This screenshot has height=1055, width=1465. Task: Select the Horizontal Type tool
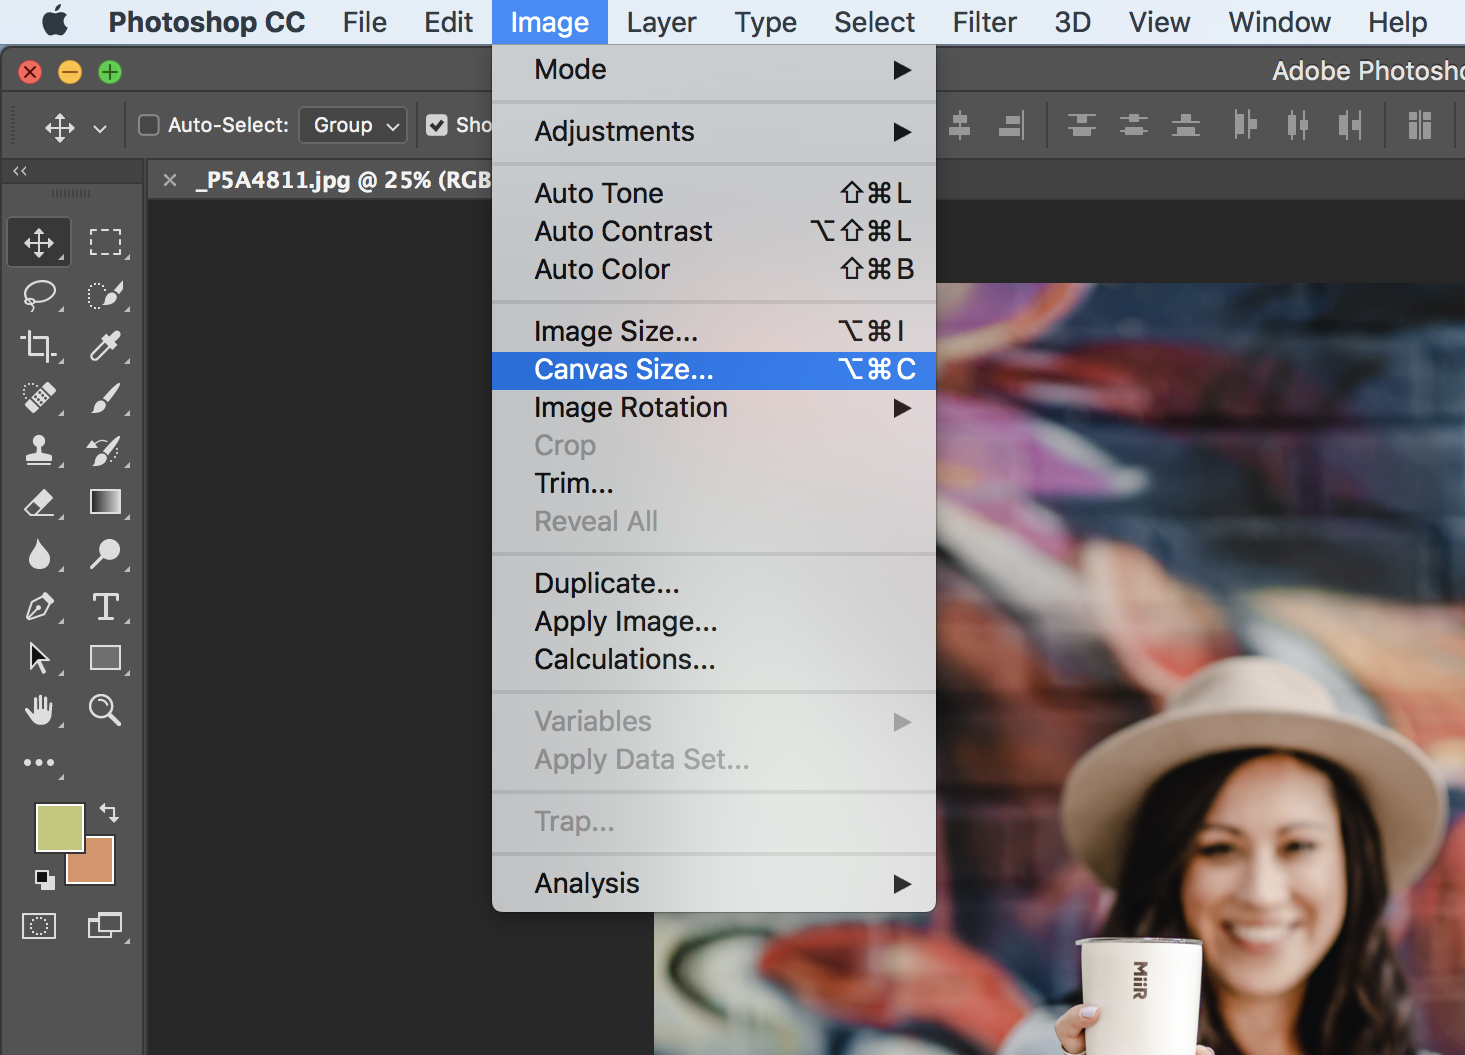click(105, 606)
